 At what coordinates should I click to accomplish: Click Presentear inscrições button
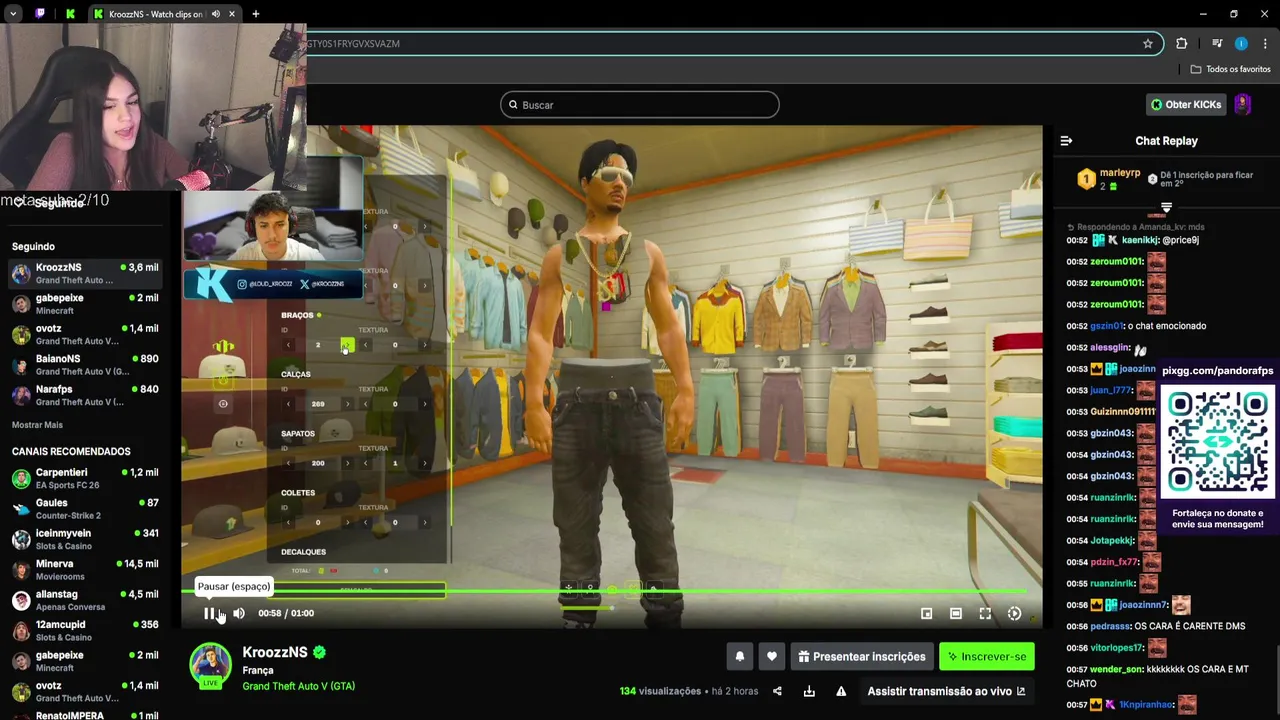(x=862, y=657)
